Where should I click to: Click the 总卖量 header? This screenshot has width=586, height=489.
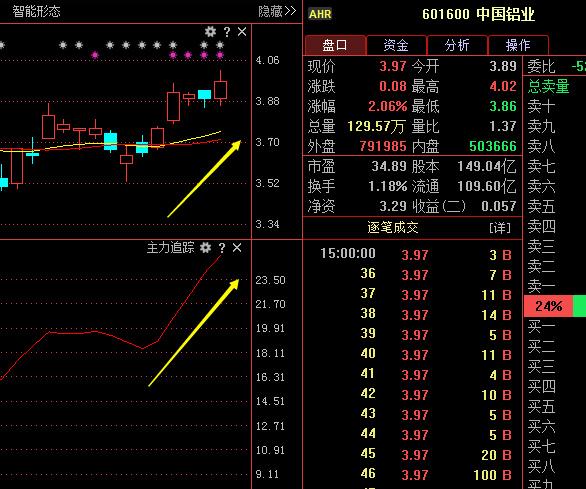[548, 86]
